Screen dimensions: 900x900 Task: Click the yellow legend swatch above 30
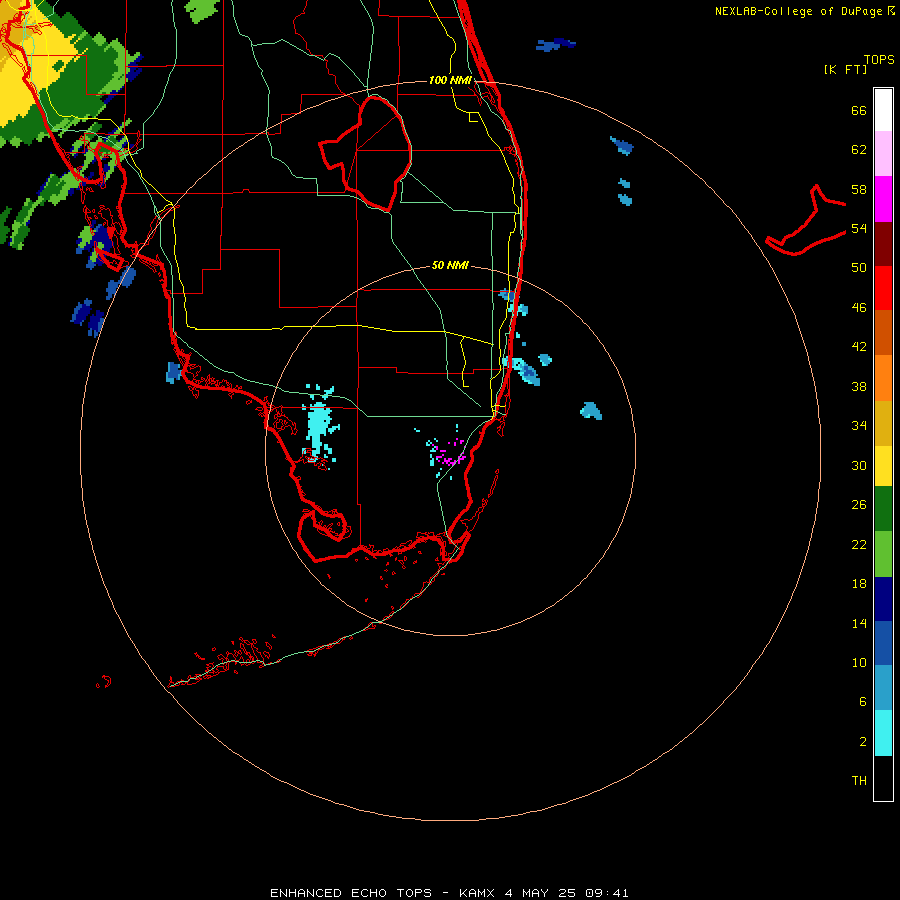click(x=883, y=466)
